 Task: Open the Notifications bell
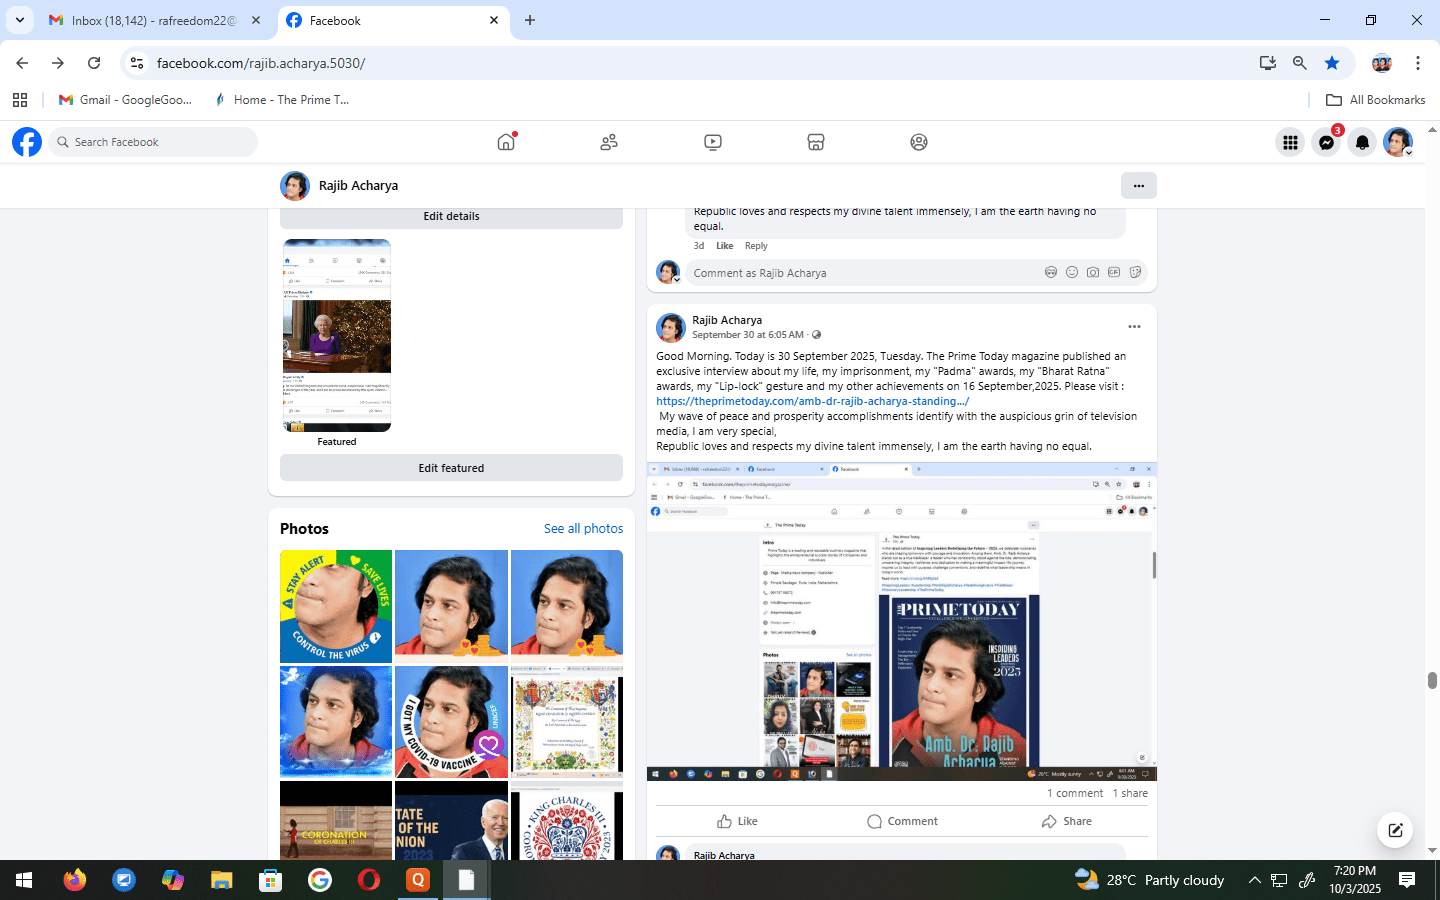[1362, 143]
